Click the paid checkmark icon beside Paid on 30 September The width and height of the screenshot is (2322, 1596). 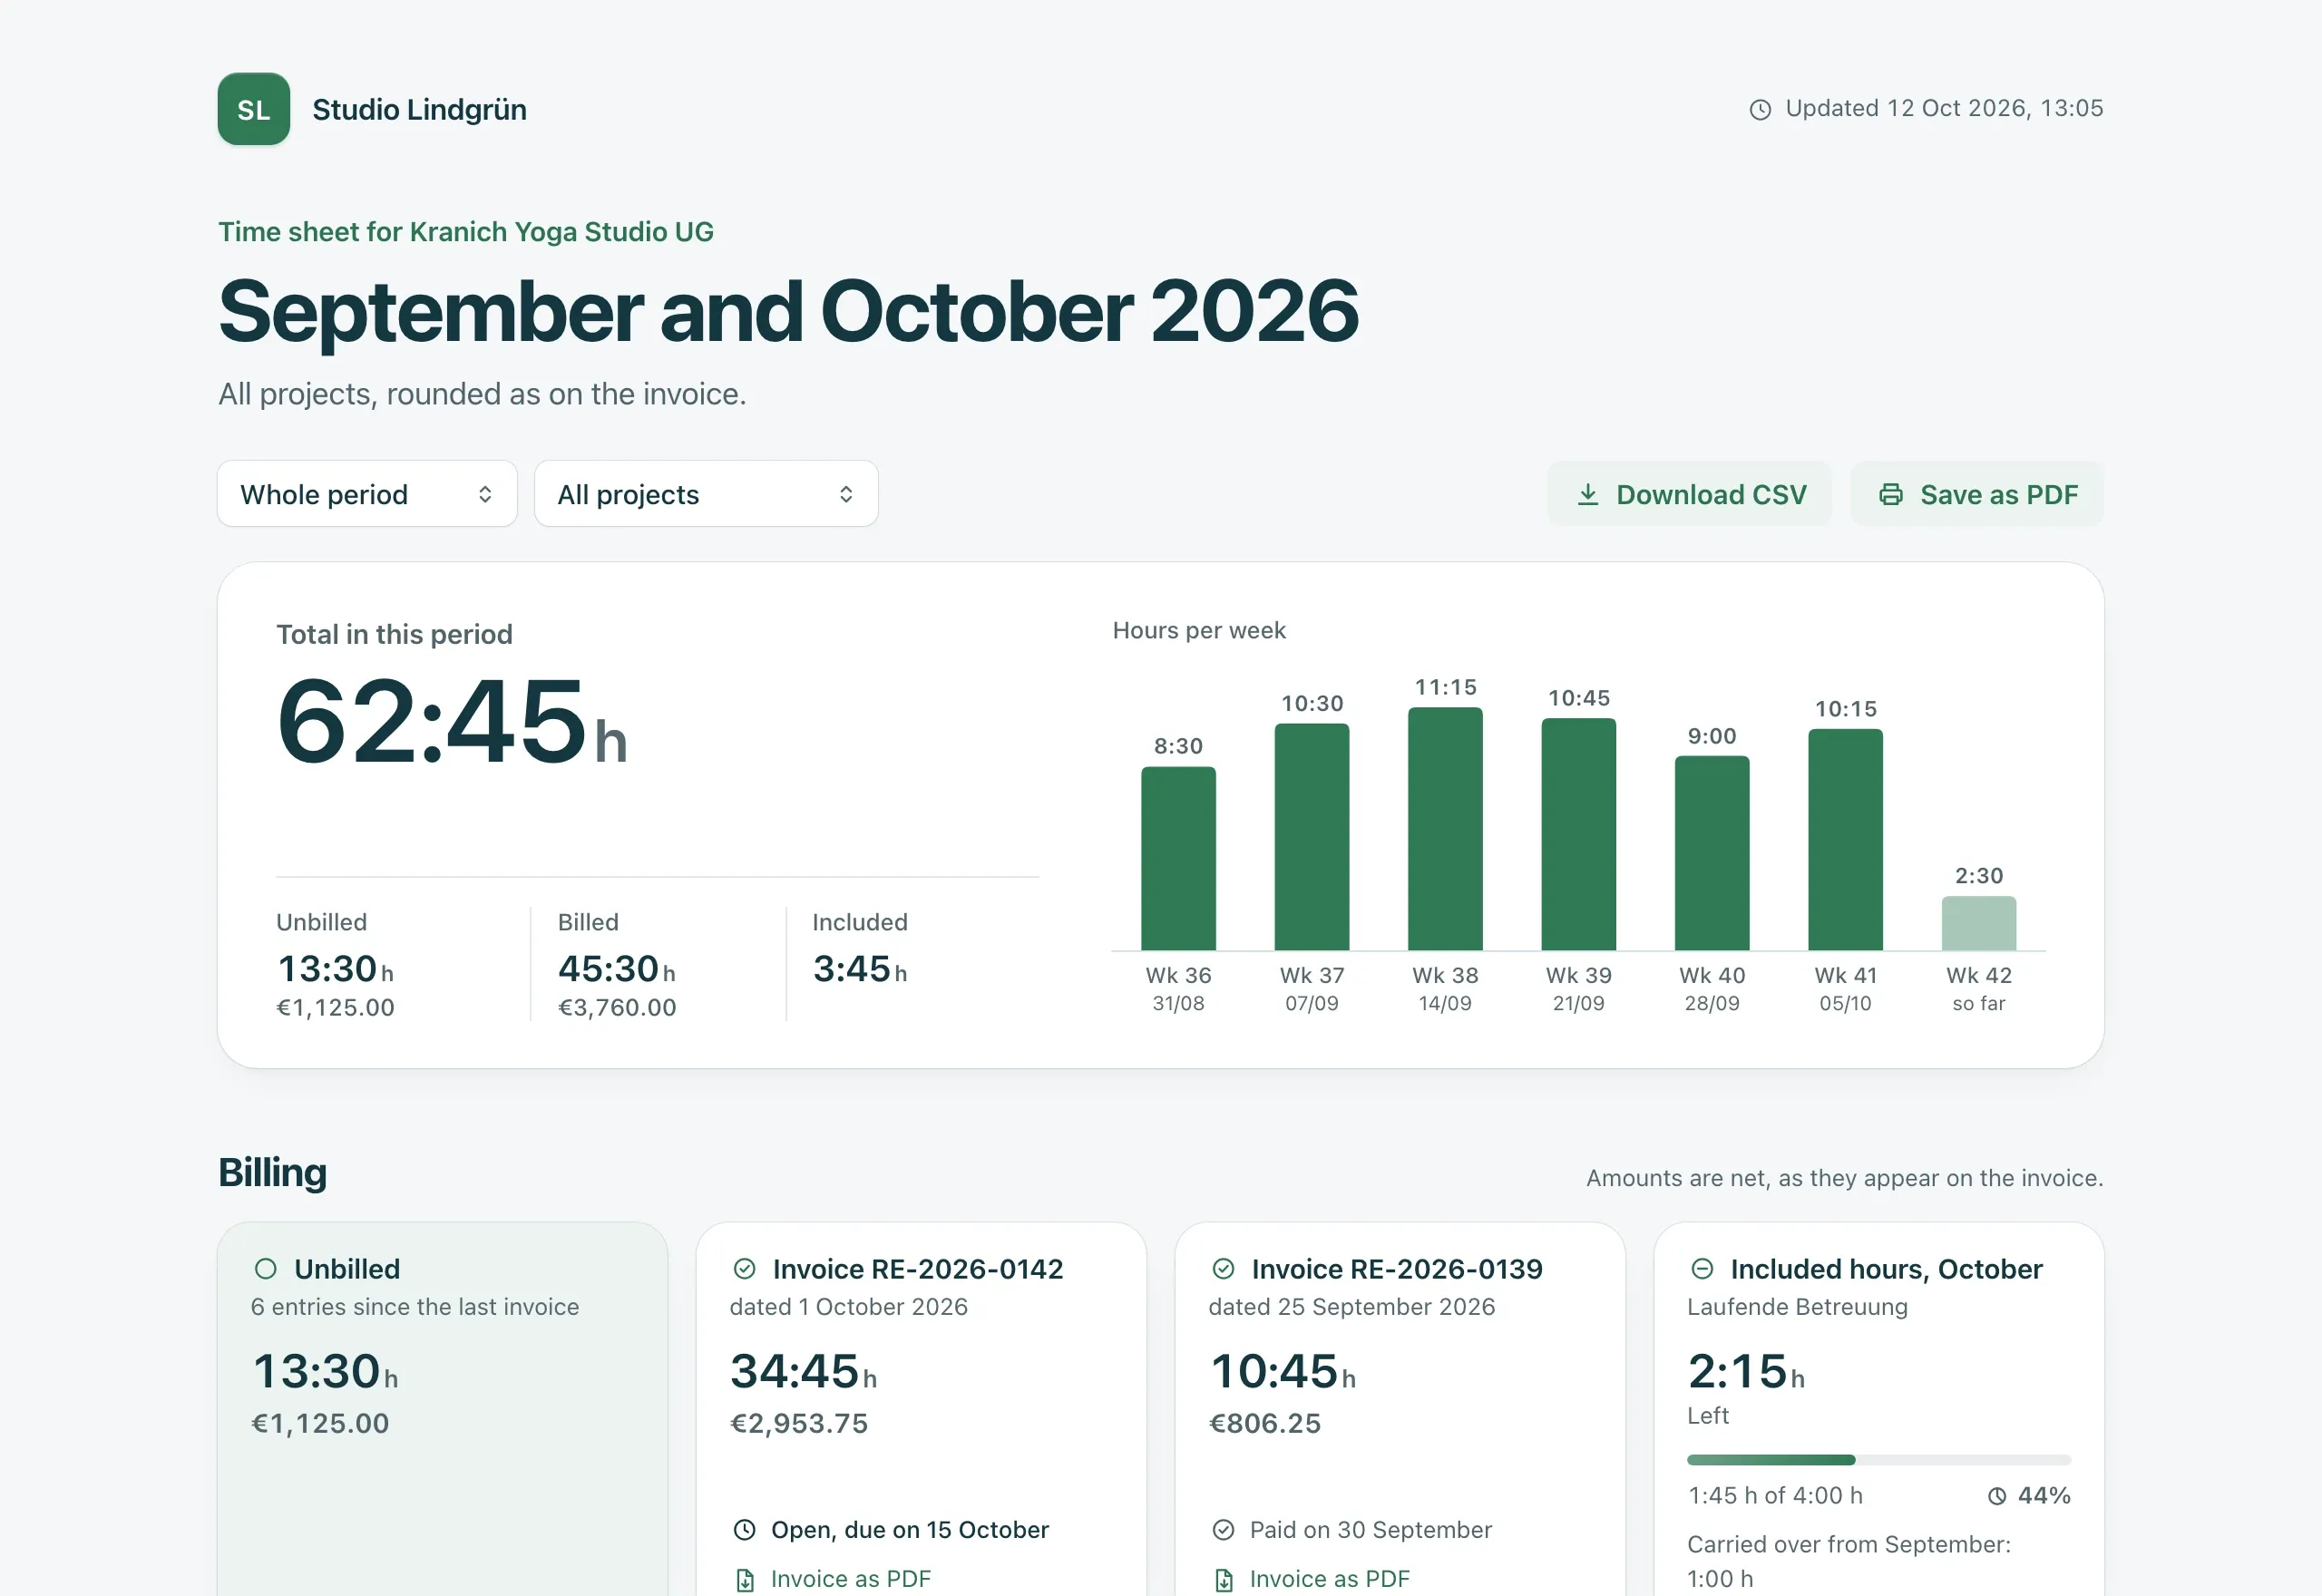click(1224, 1530)
